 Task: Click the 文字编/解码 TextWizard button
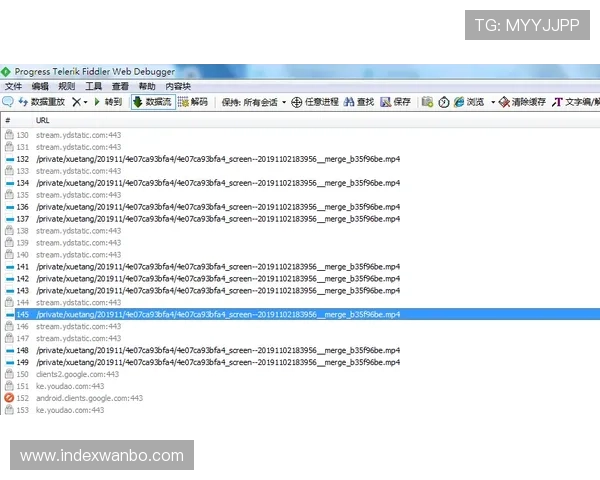point(577,102)
